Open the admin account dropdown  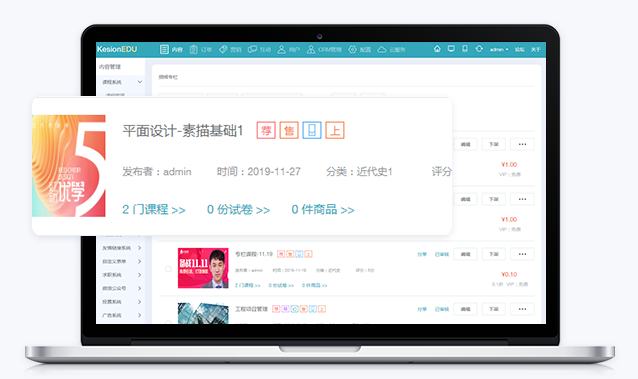pos(499,49)
